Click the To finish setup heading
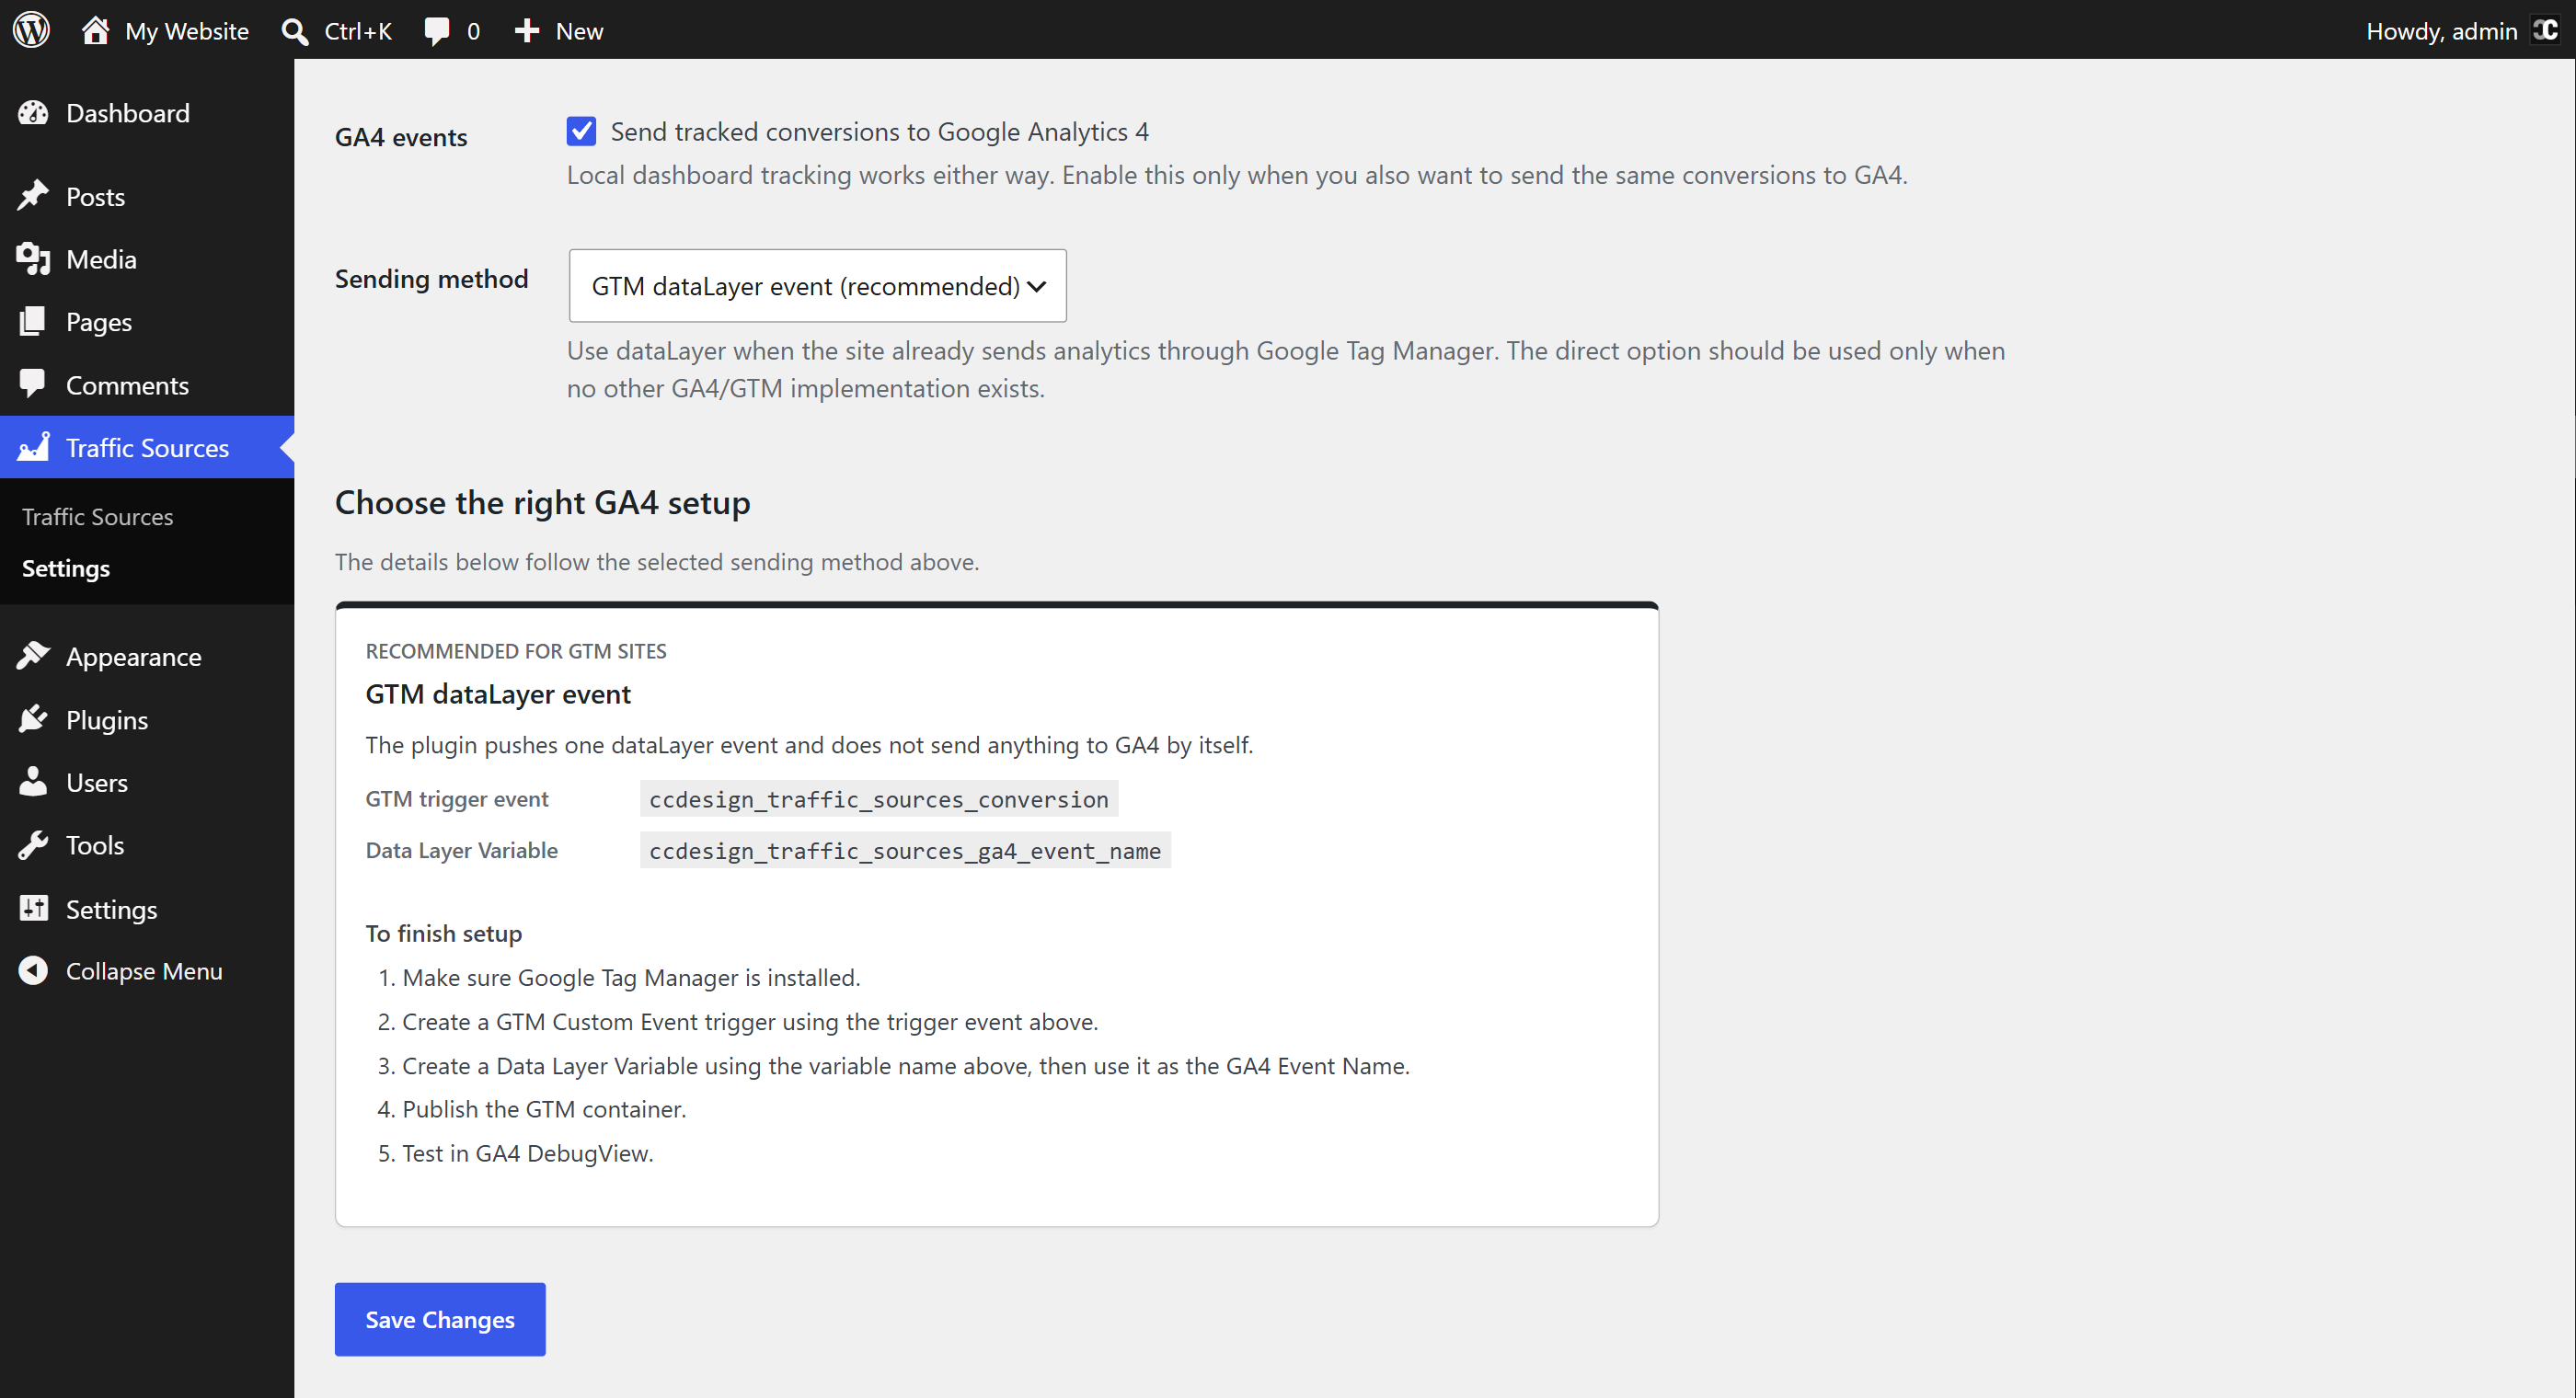 (444, 933)
